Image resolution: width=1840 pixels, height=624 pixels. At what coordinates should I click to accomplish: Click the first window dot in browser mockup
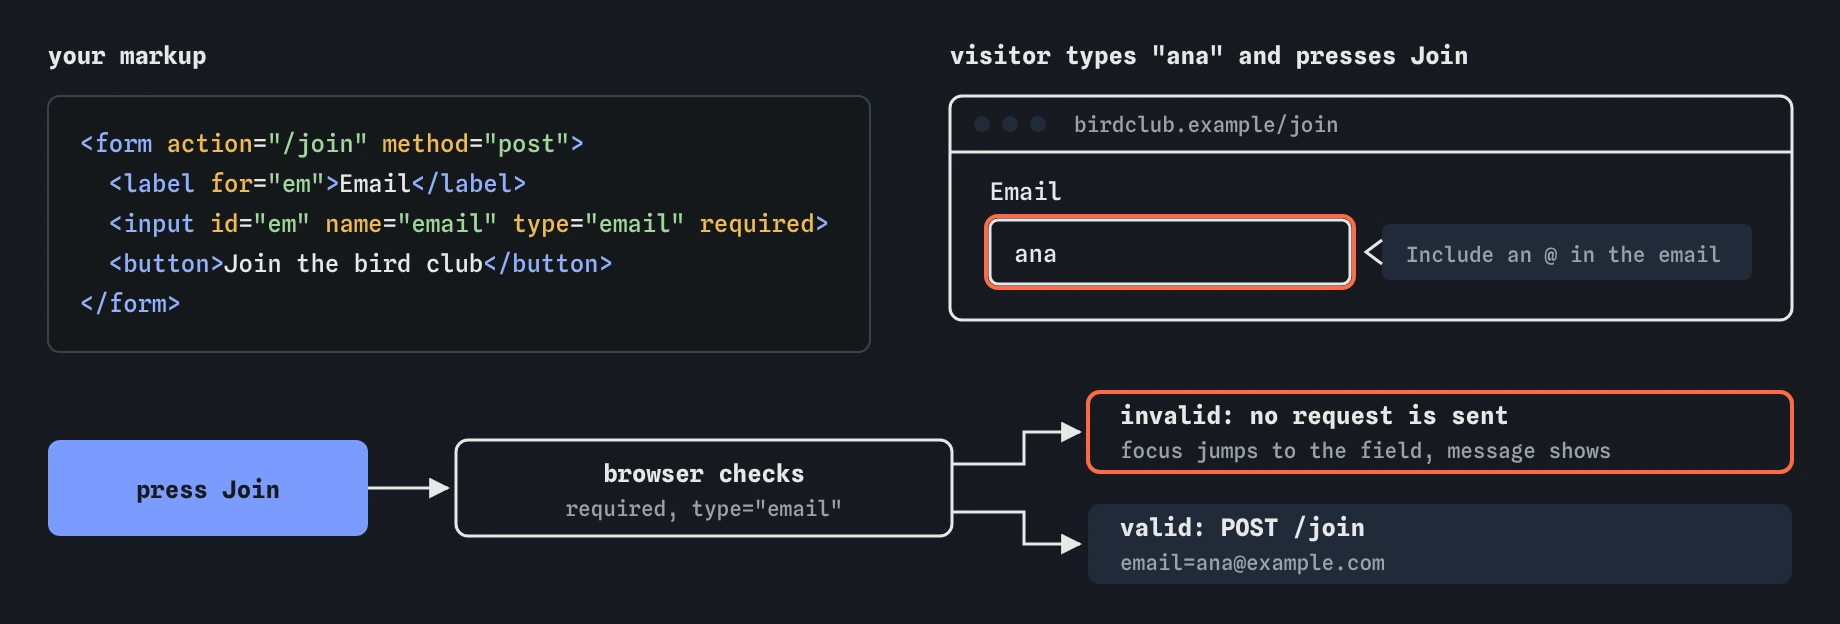(x=982, y=124)
